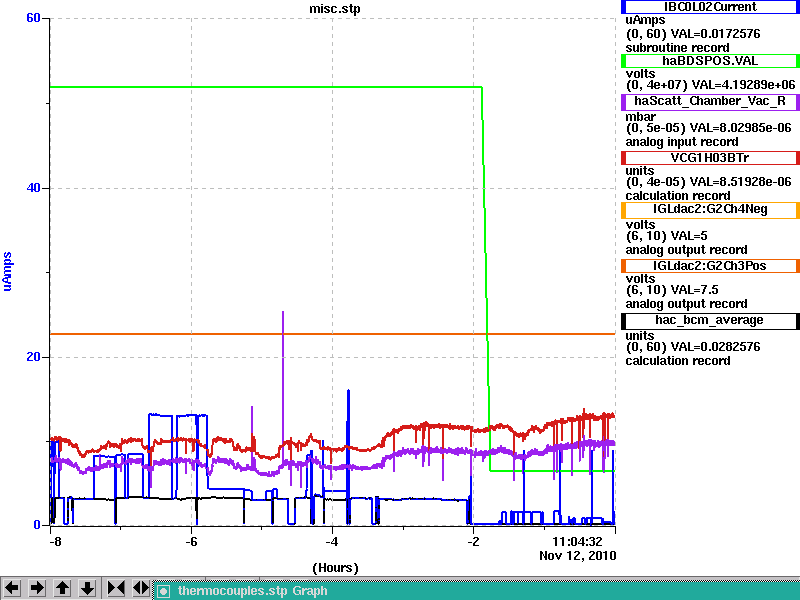Click the -6 hours axis label
Screen dimensions: 800x600
coord(191,542)
